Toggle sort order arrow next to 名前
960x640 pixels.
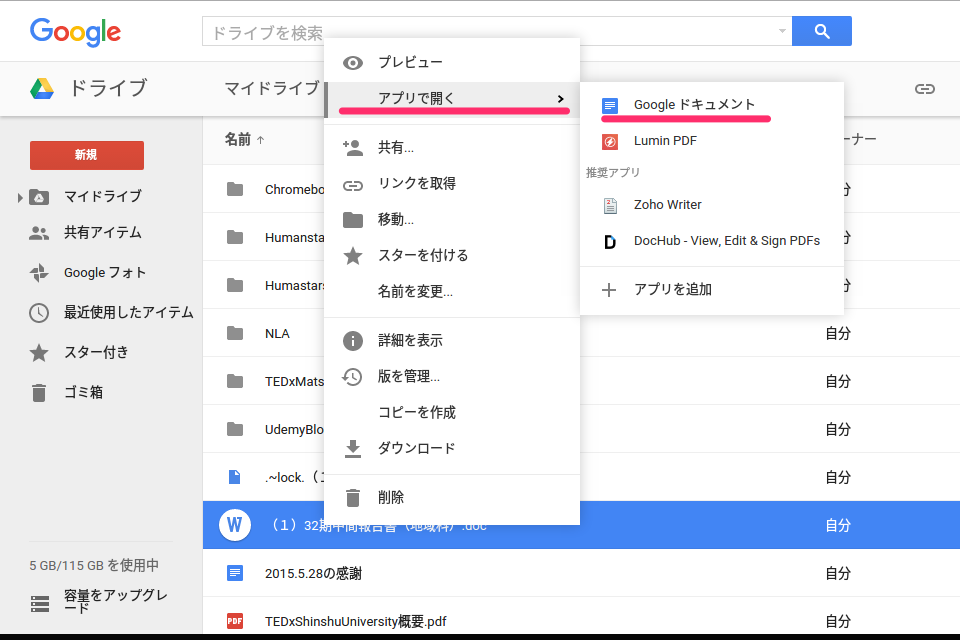pos(261,140)
